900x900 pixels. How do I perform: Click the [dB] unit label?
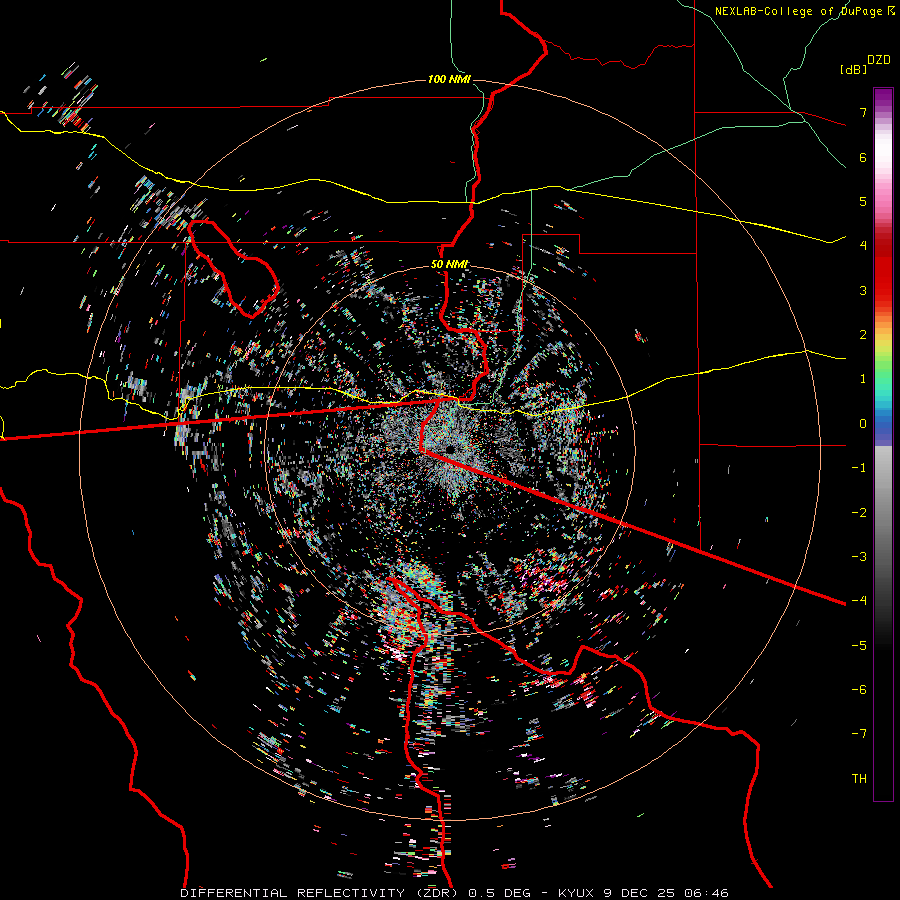pyautogui.click(x=853, y=69)
